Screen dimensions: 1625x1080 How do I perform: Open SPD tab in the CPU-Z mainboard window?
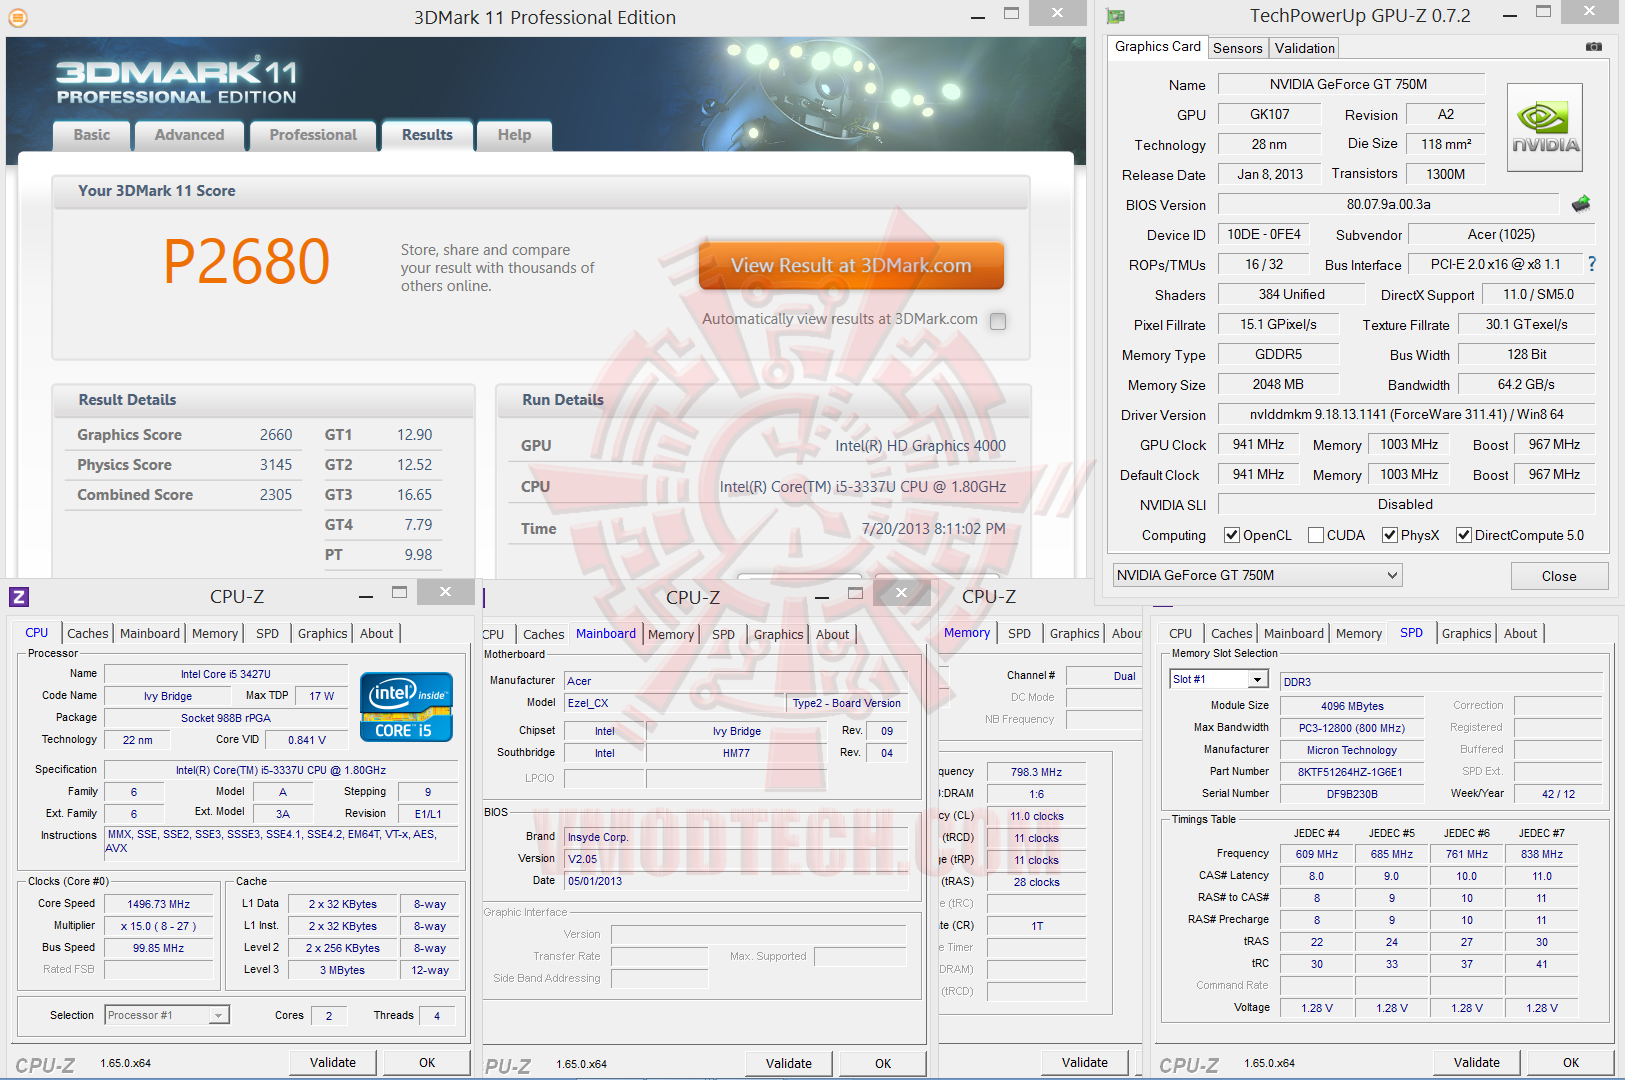pyautogui.click(x=724, y=634)
